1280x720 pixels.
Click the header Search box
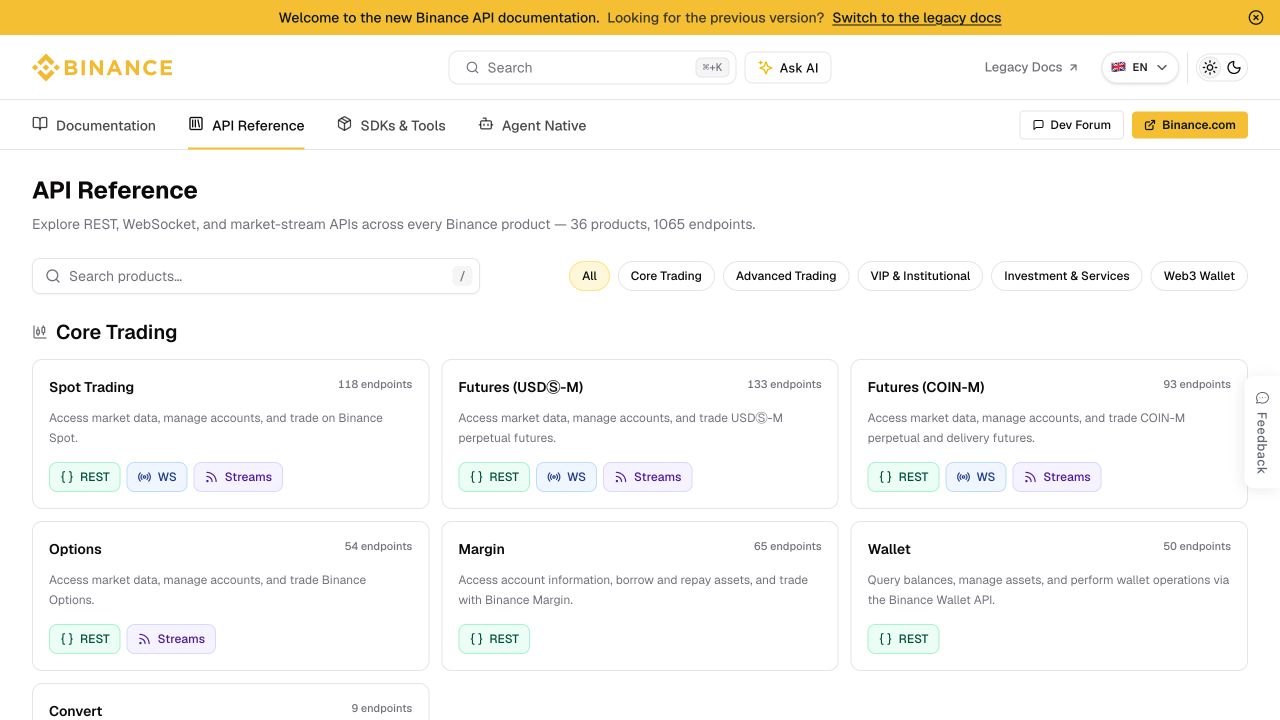pos(592,68)
